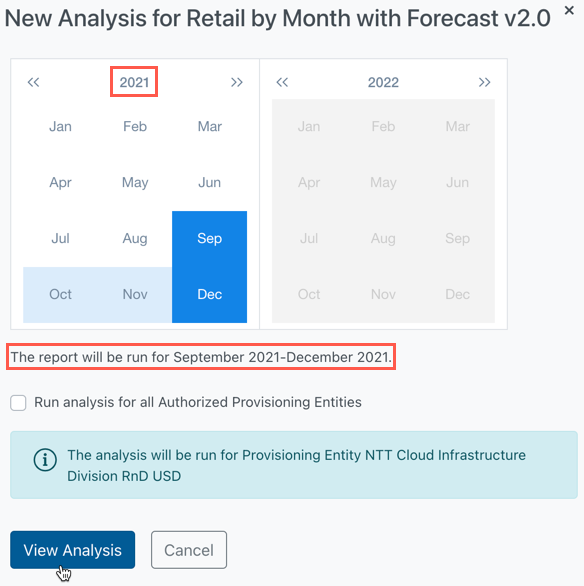This screenshot has width=584, height=586.
Task: Enable analysis for all Authorized Provisioning Entities
Action: pos(18,403)
